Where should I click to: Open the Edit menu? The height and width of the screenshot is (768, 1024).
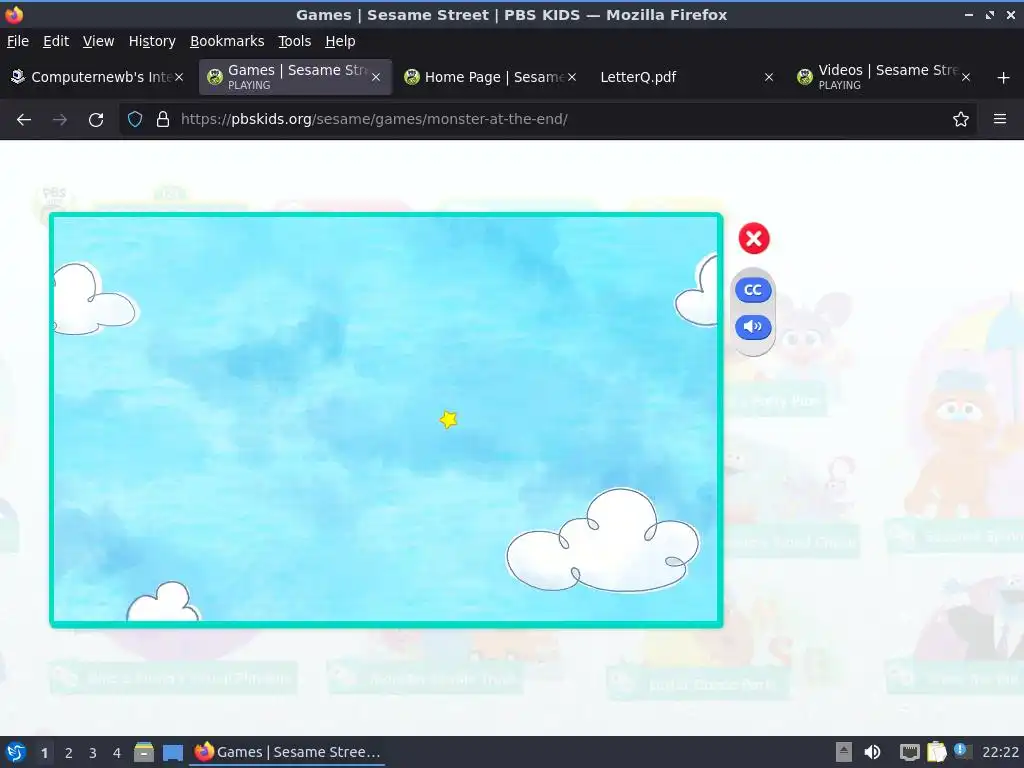(x=56, y=41)
